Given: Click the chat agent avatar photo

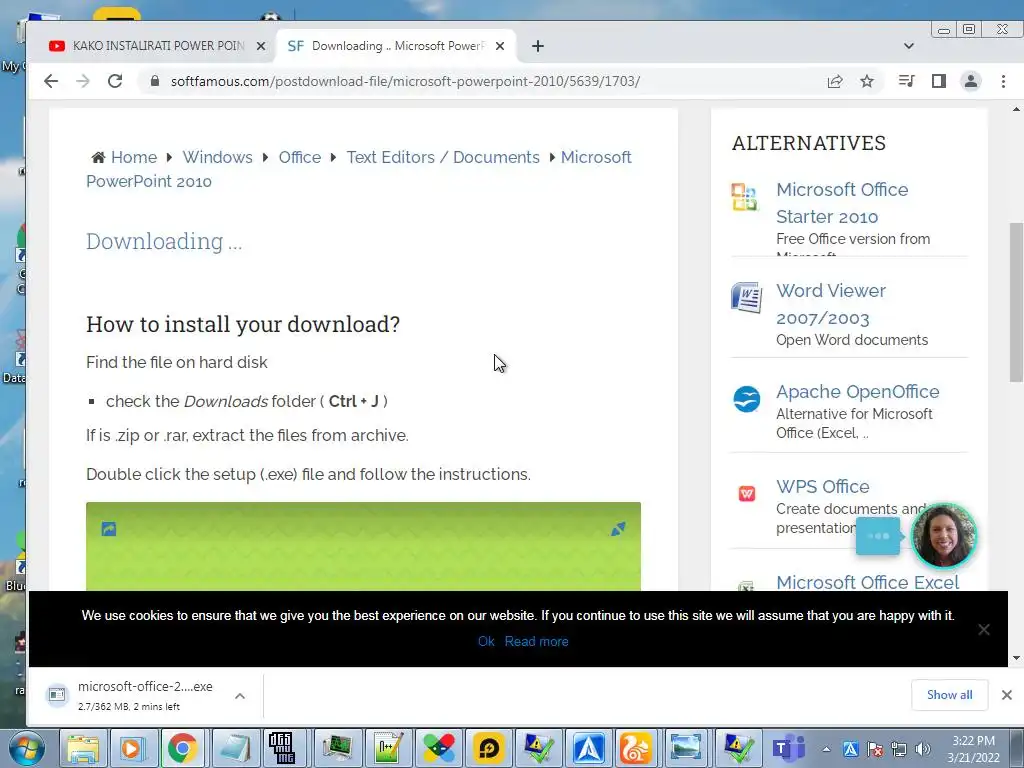Looking at the screenshot, I should (944, 536).
